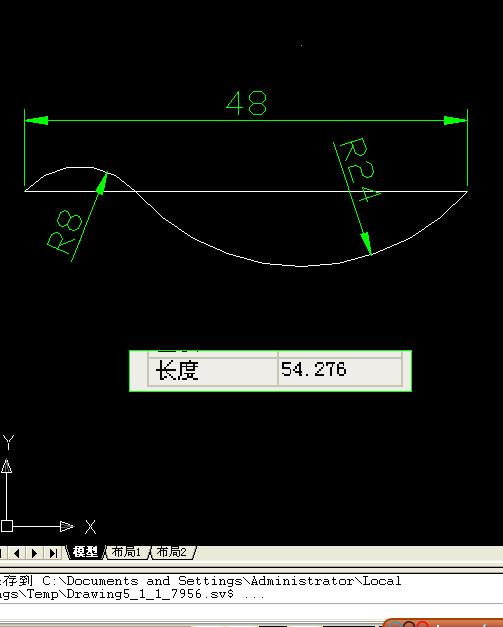The width and height of the screenshot is (503, 627).
Task: Select the R24 radius dimension text
Action: (360, 169)
